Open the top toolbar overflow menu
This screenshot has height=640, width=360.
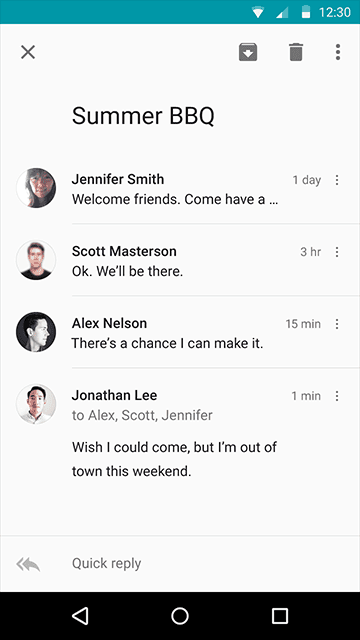[338, 52]
